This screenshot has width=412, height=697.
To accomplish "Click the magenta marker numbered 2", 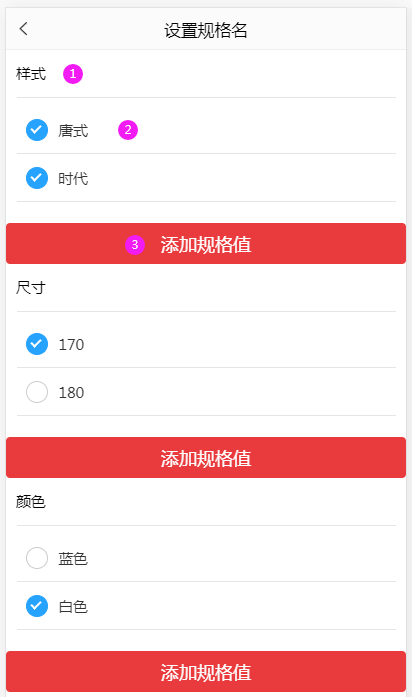I will (x=128, y=130).
